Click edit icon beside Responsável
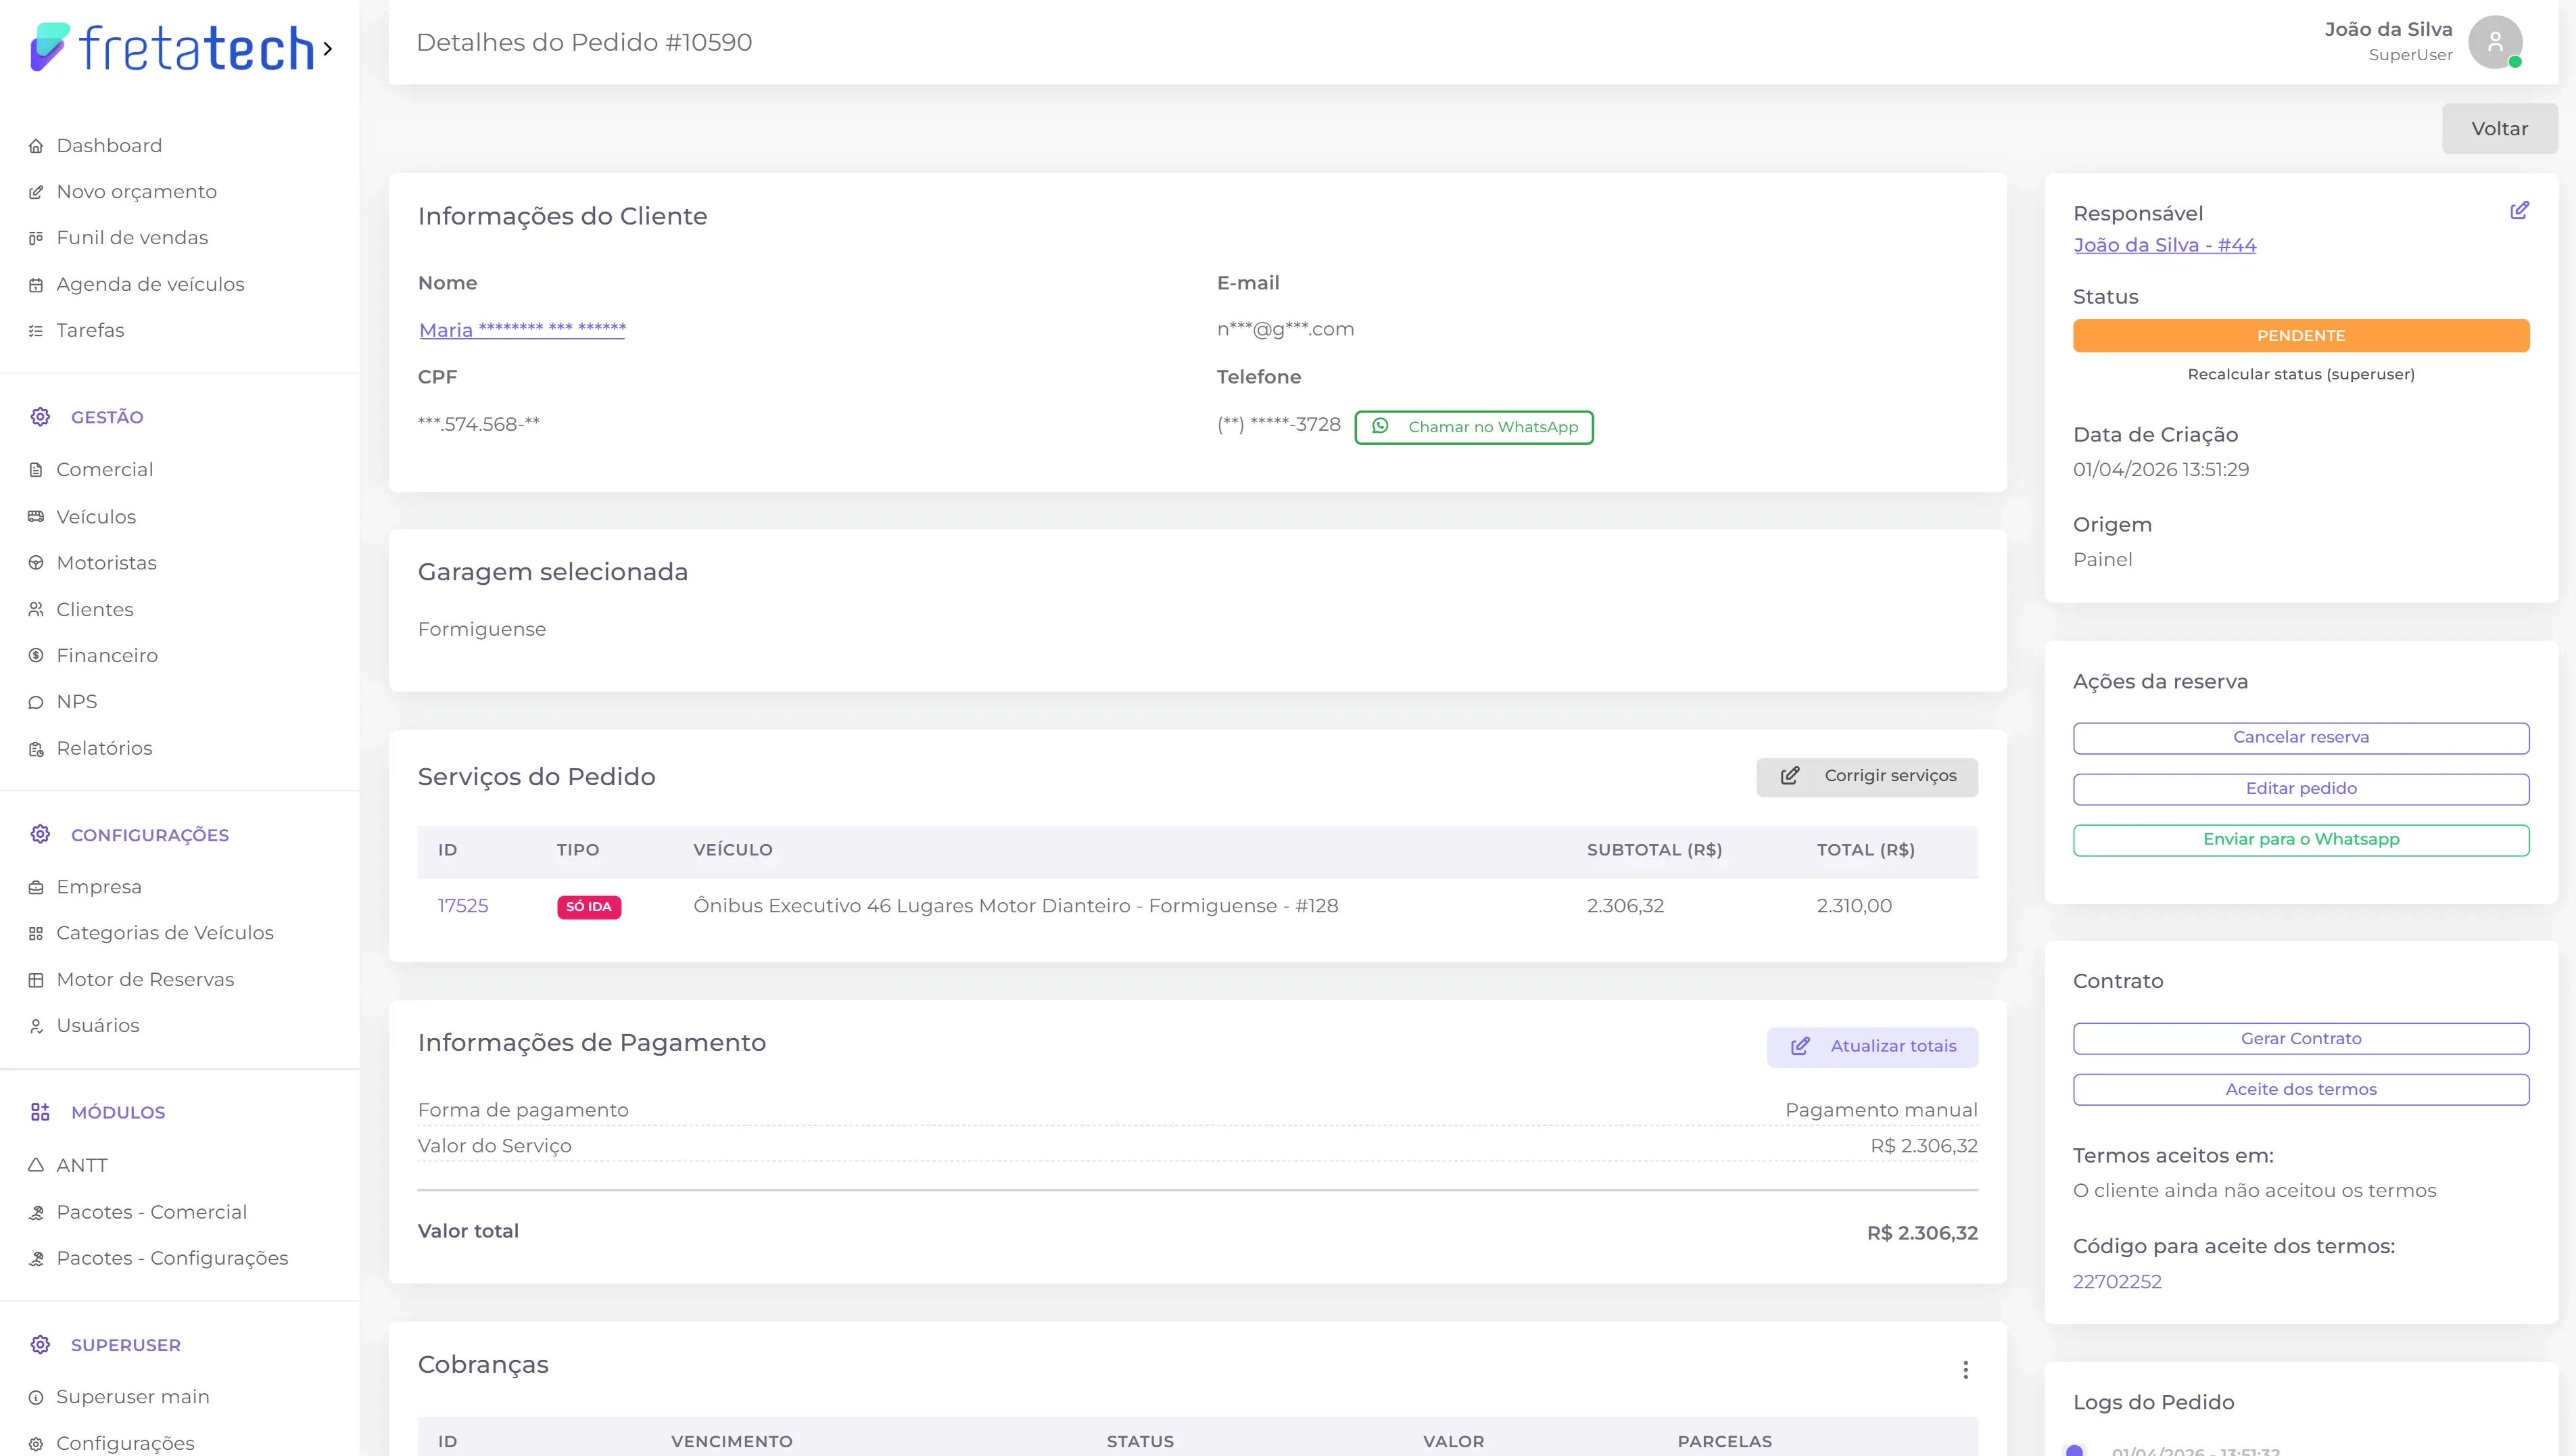The height and width of the screenshot is (1456, 2576). 2519,210
